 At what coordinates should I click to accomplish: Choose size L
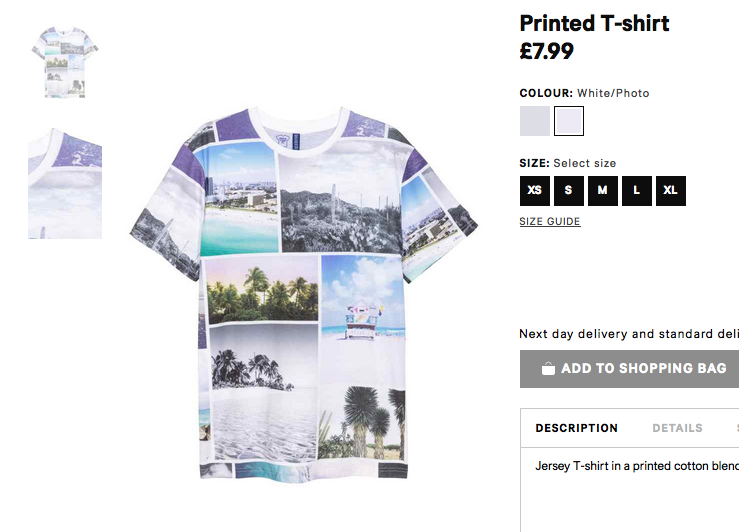pos(637,191)
